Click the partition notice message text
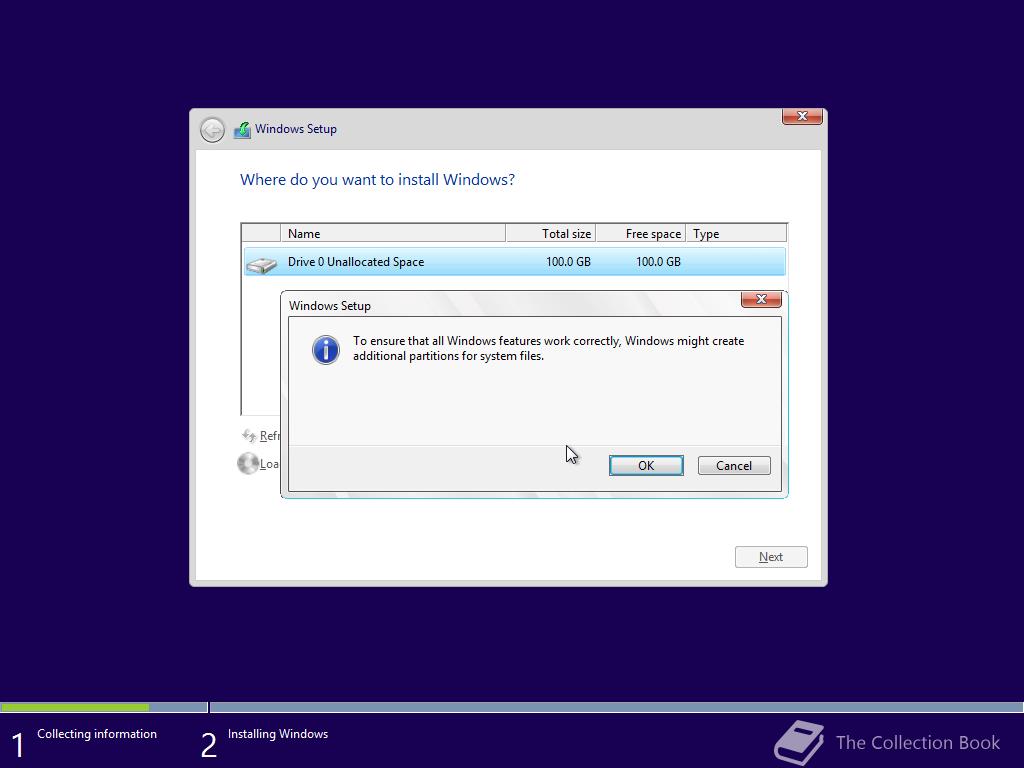1024x768 pixels. click(x=549, y=349)
